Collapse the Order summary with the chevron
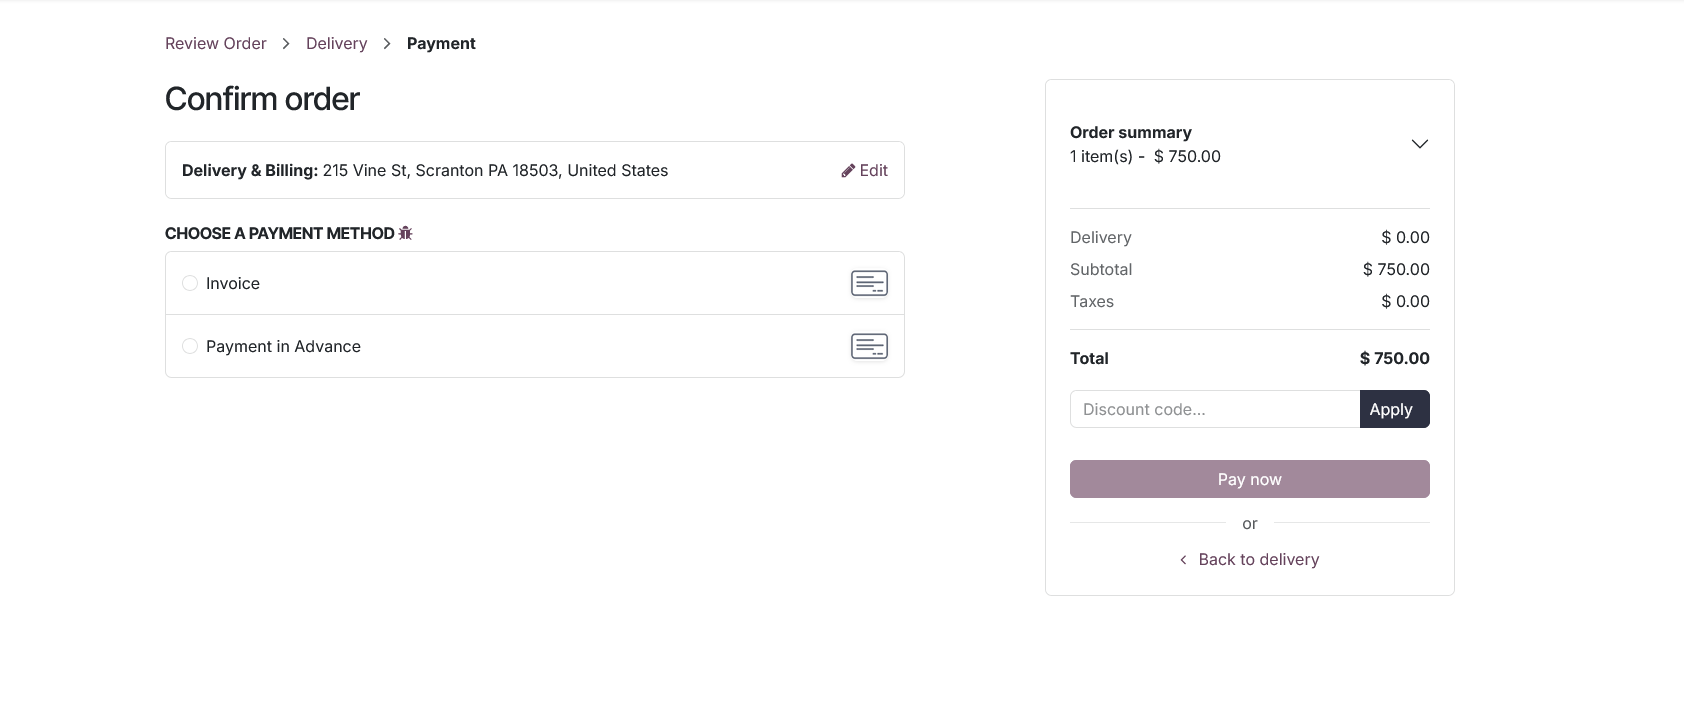 (x=1420, y=143)
